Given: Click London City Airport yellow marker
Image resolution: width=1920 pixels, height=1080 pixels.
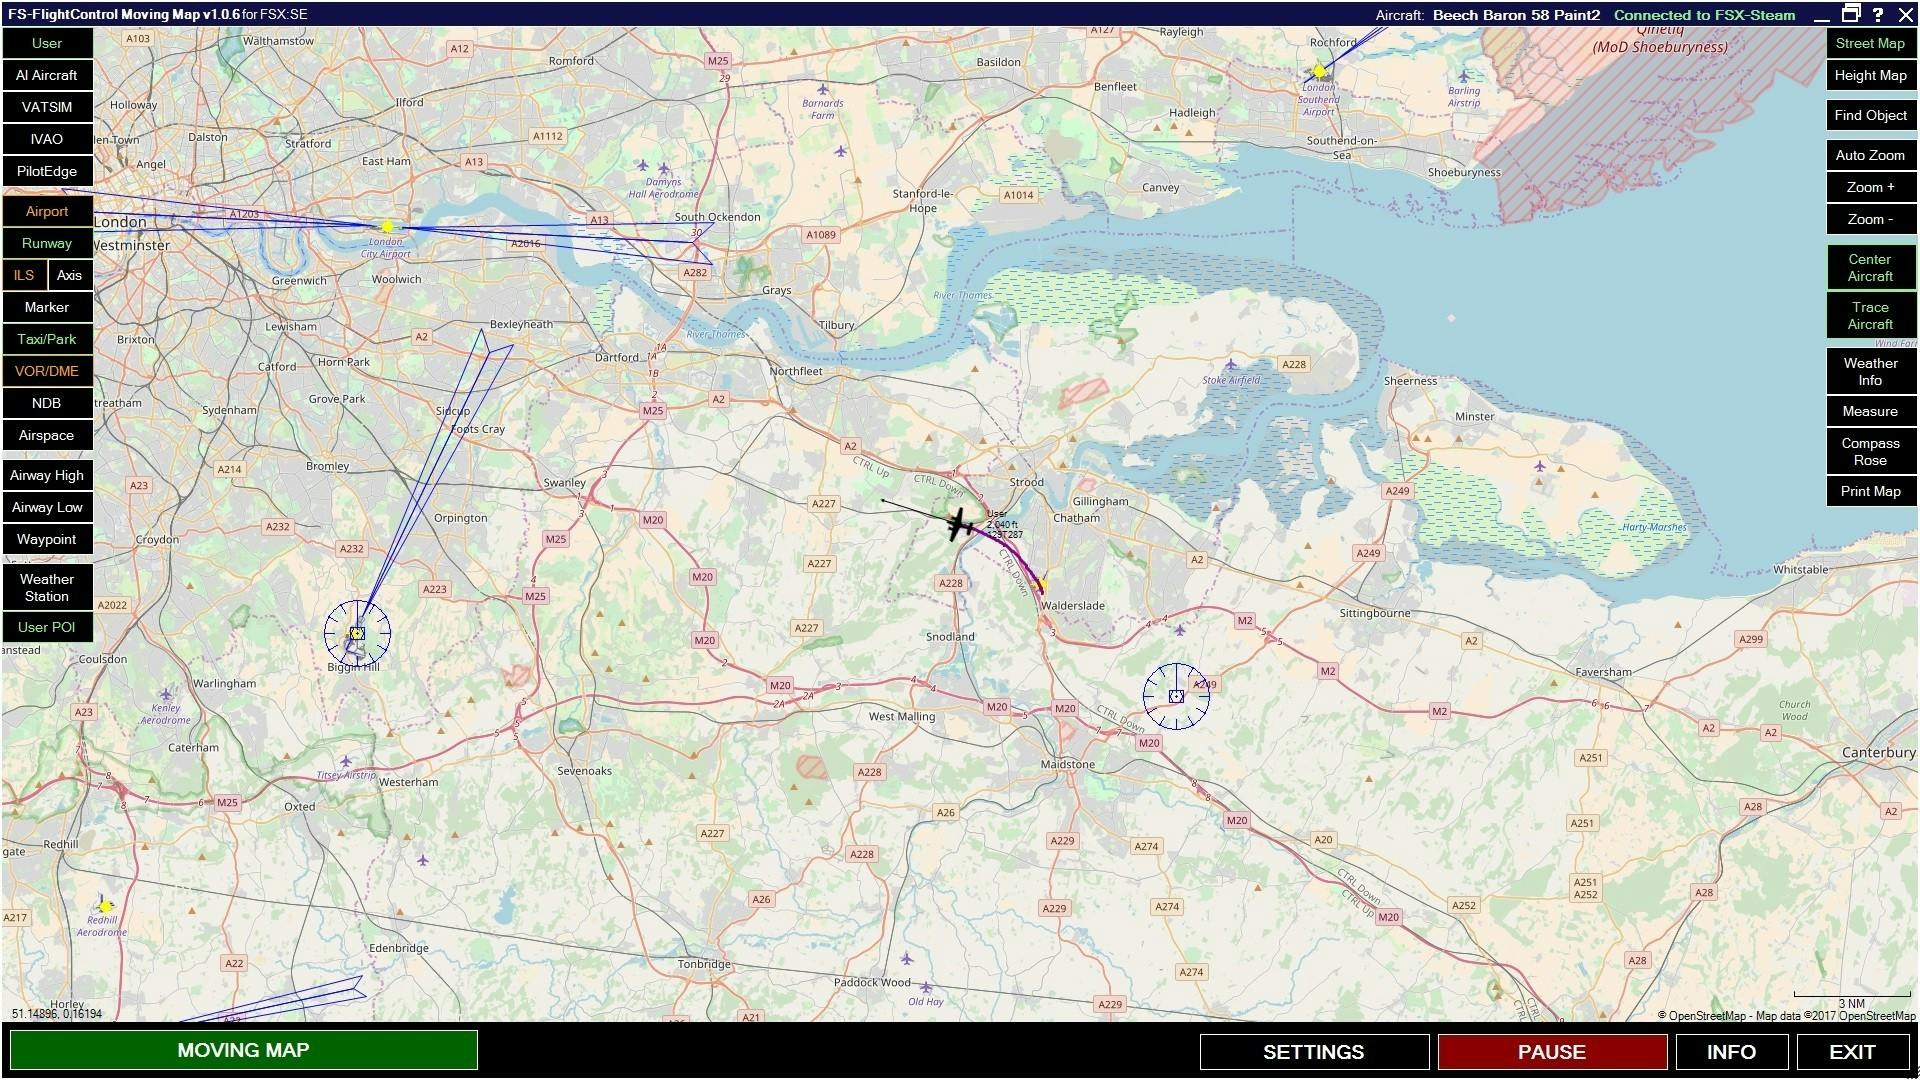Looking at the screenshot, I should [388, 227].
